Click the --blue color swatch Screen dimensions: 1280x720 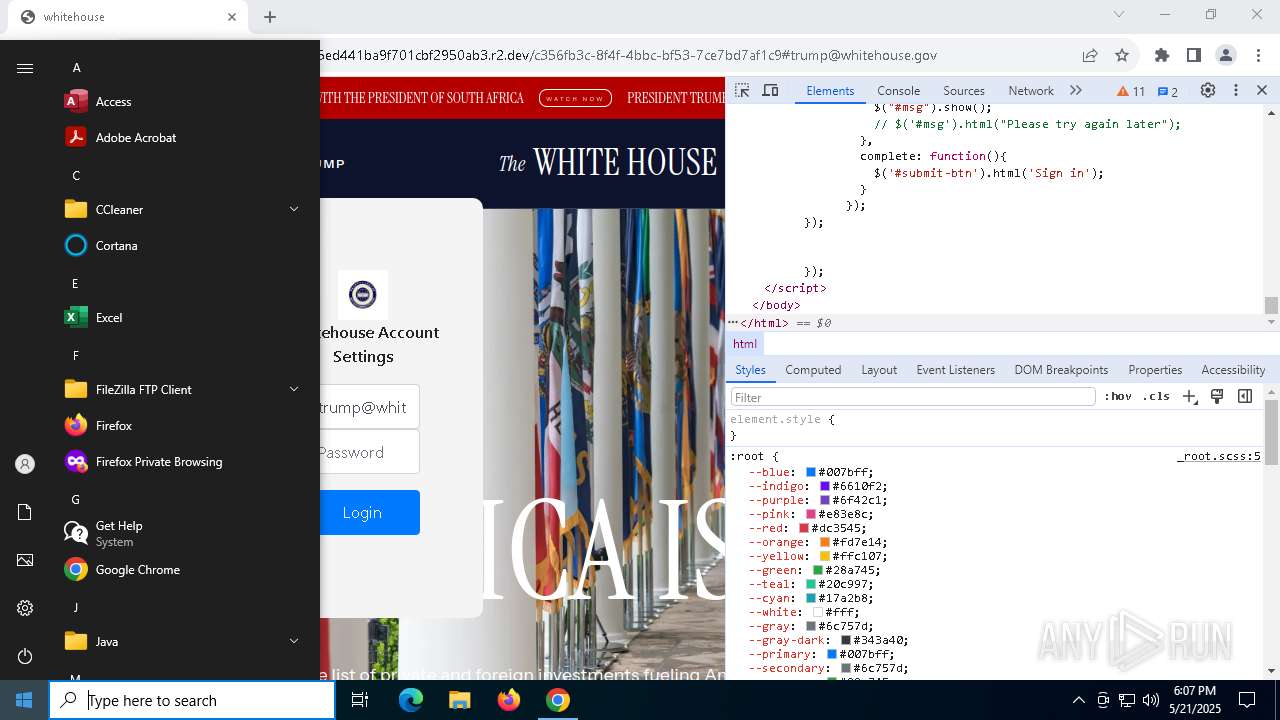coord(811,472)
